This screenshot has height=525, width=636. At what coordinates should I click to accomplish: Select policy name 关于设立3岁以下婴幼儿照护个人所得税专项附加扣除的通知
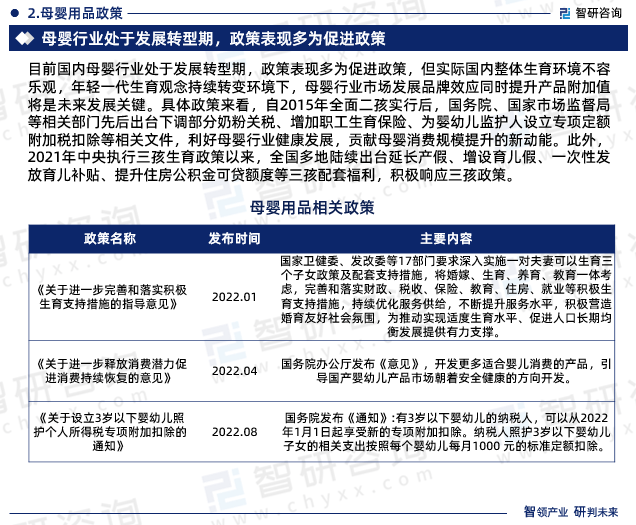(x=110, y=432)
